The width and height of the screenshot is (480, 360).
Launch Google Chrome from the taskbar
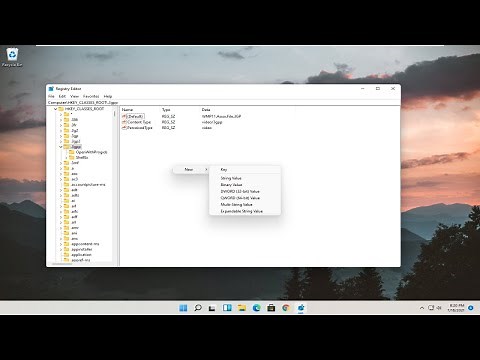click(286, 308)
